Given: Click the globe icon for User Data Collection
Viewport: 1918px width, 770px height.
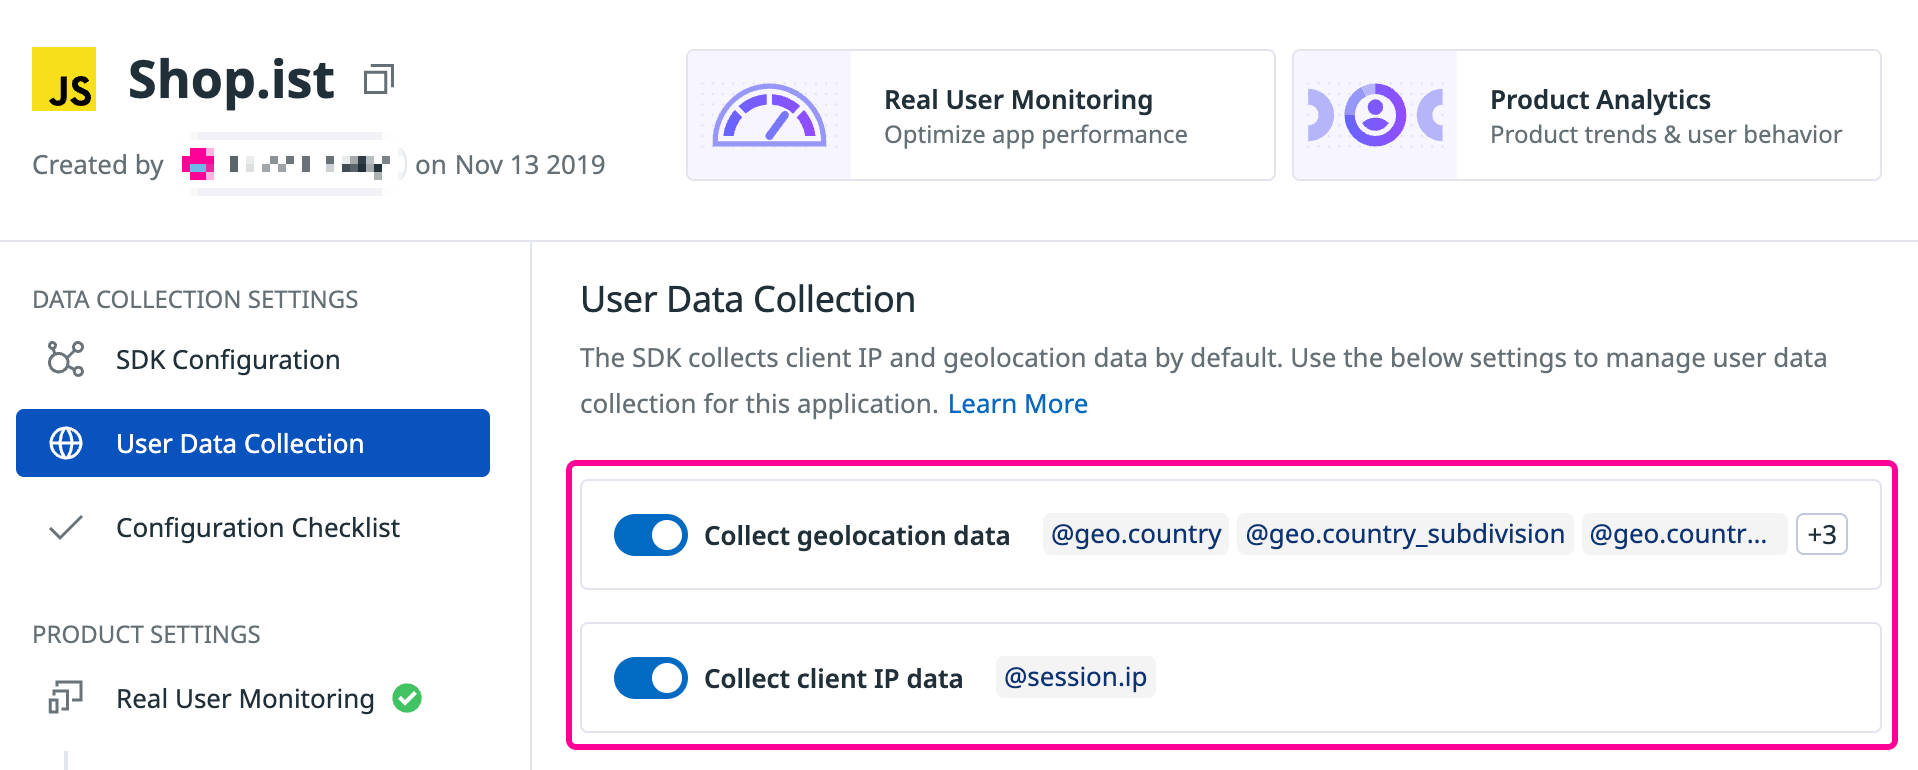Looking at the screenshot, I should [x=66, y=443].
